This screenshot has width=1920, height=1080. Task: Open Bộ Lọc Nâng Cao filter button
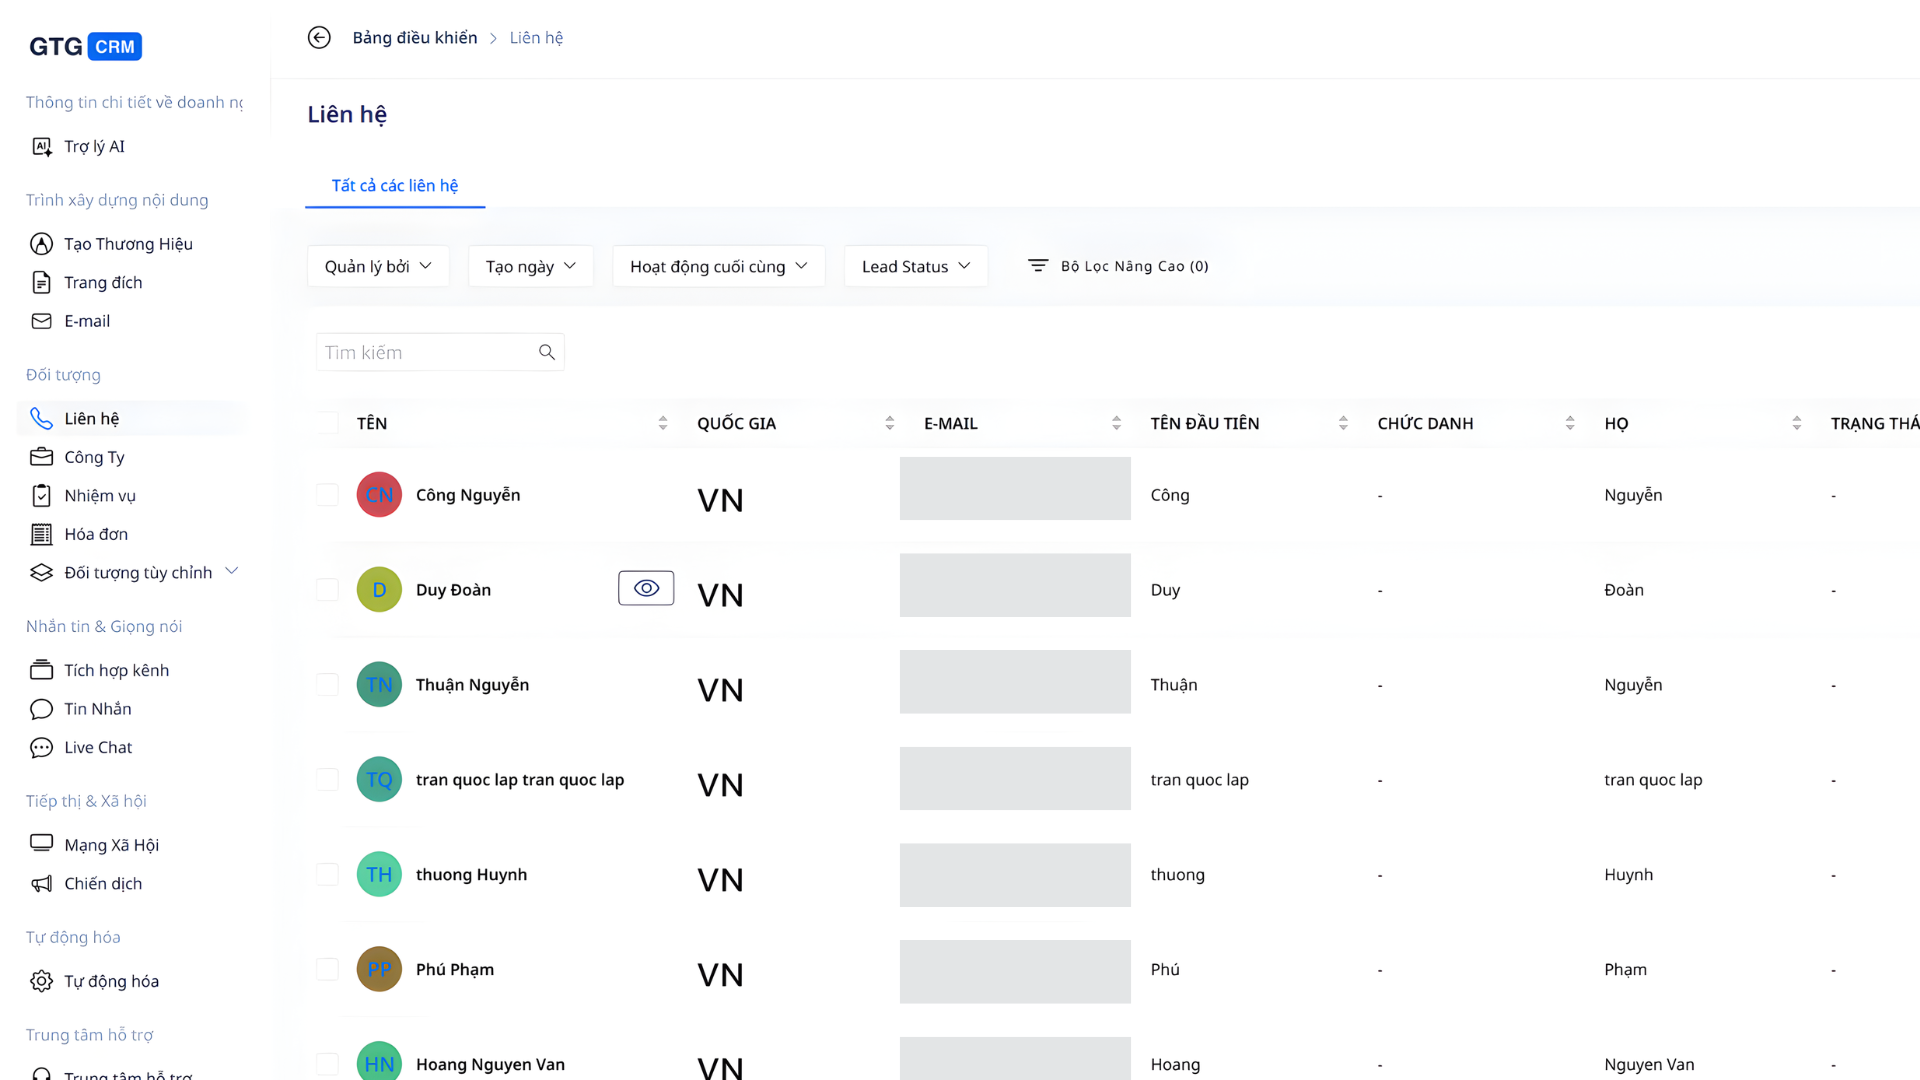1118,266
